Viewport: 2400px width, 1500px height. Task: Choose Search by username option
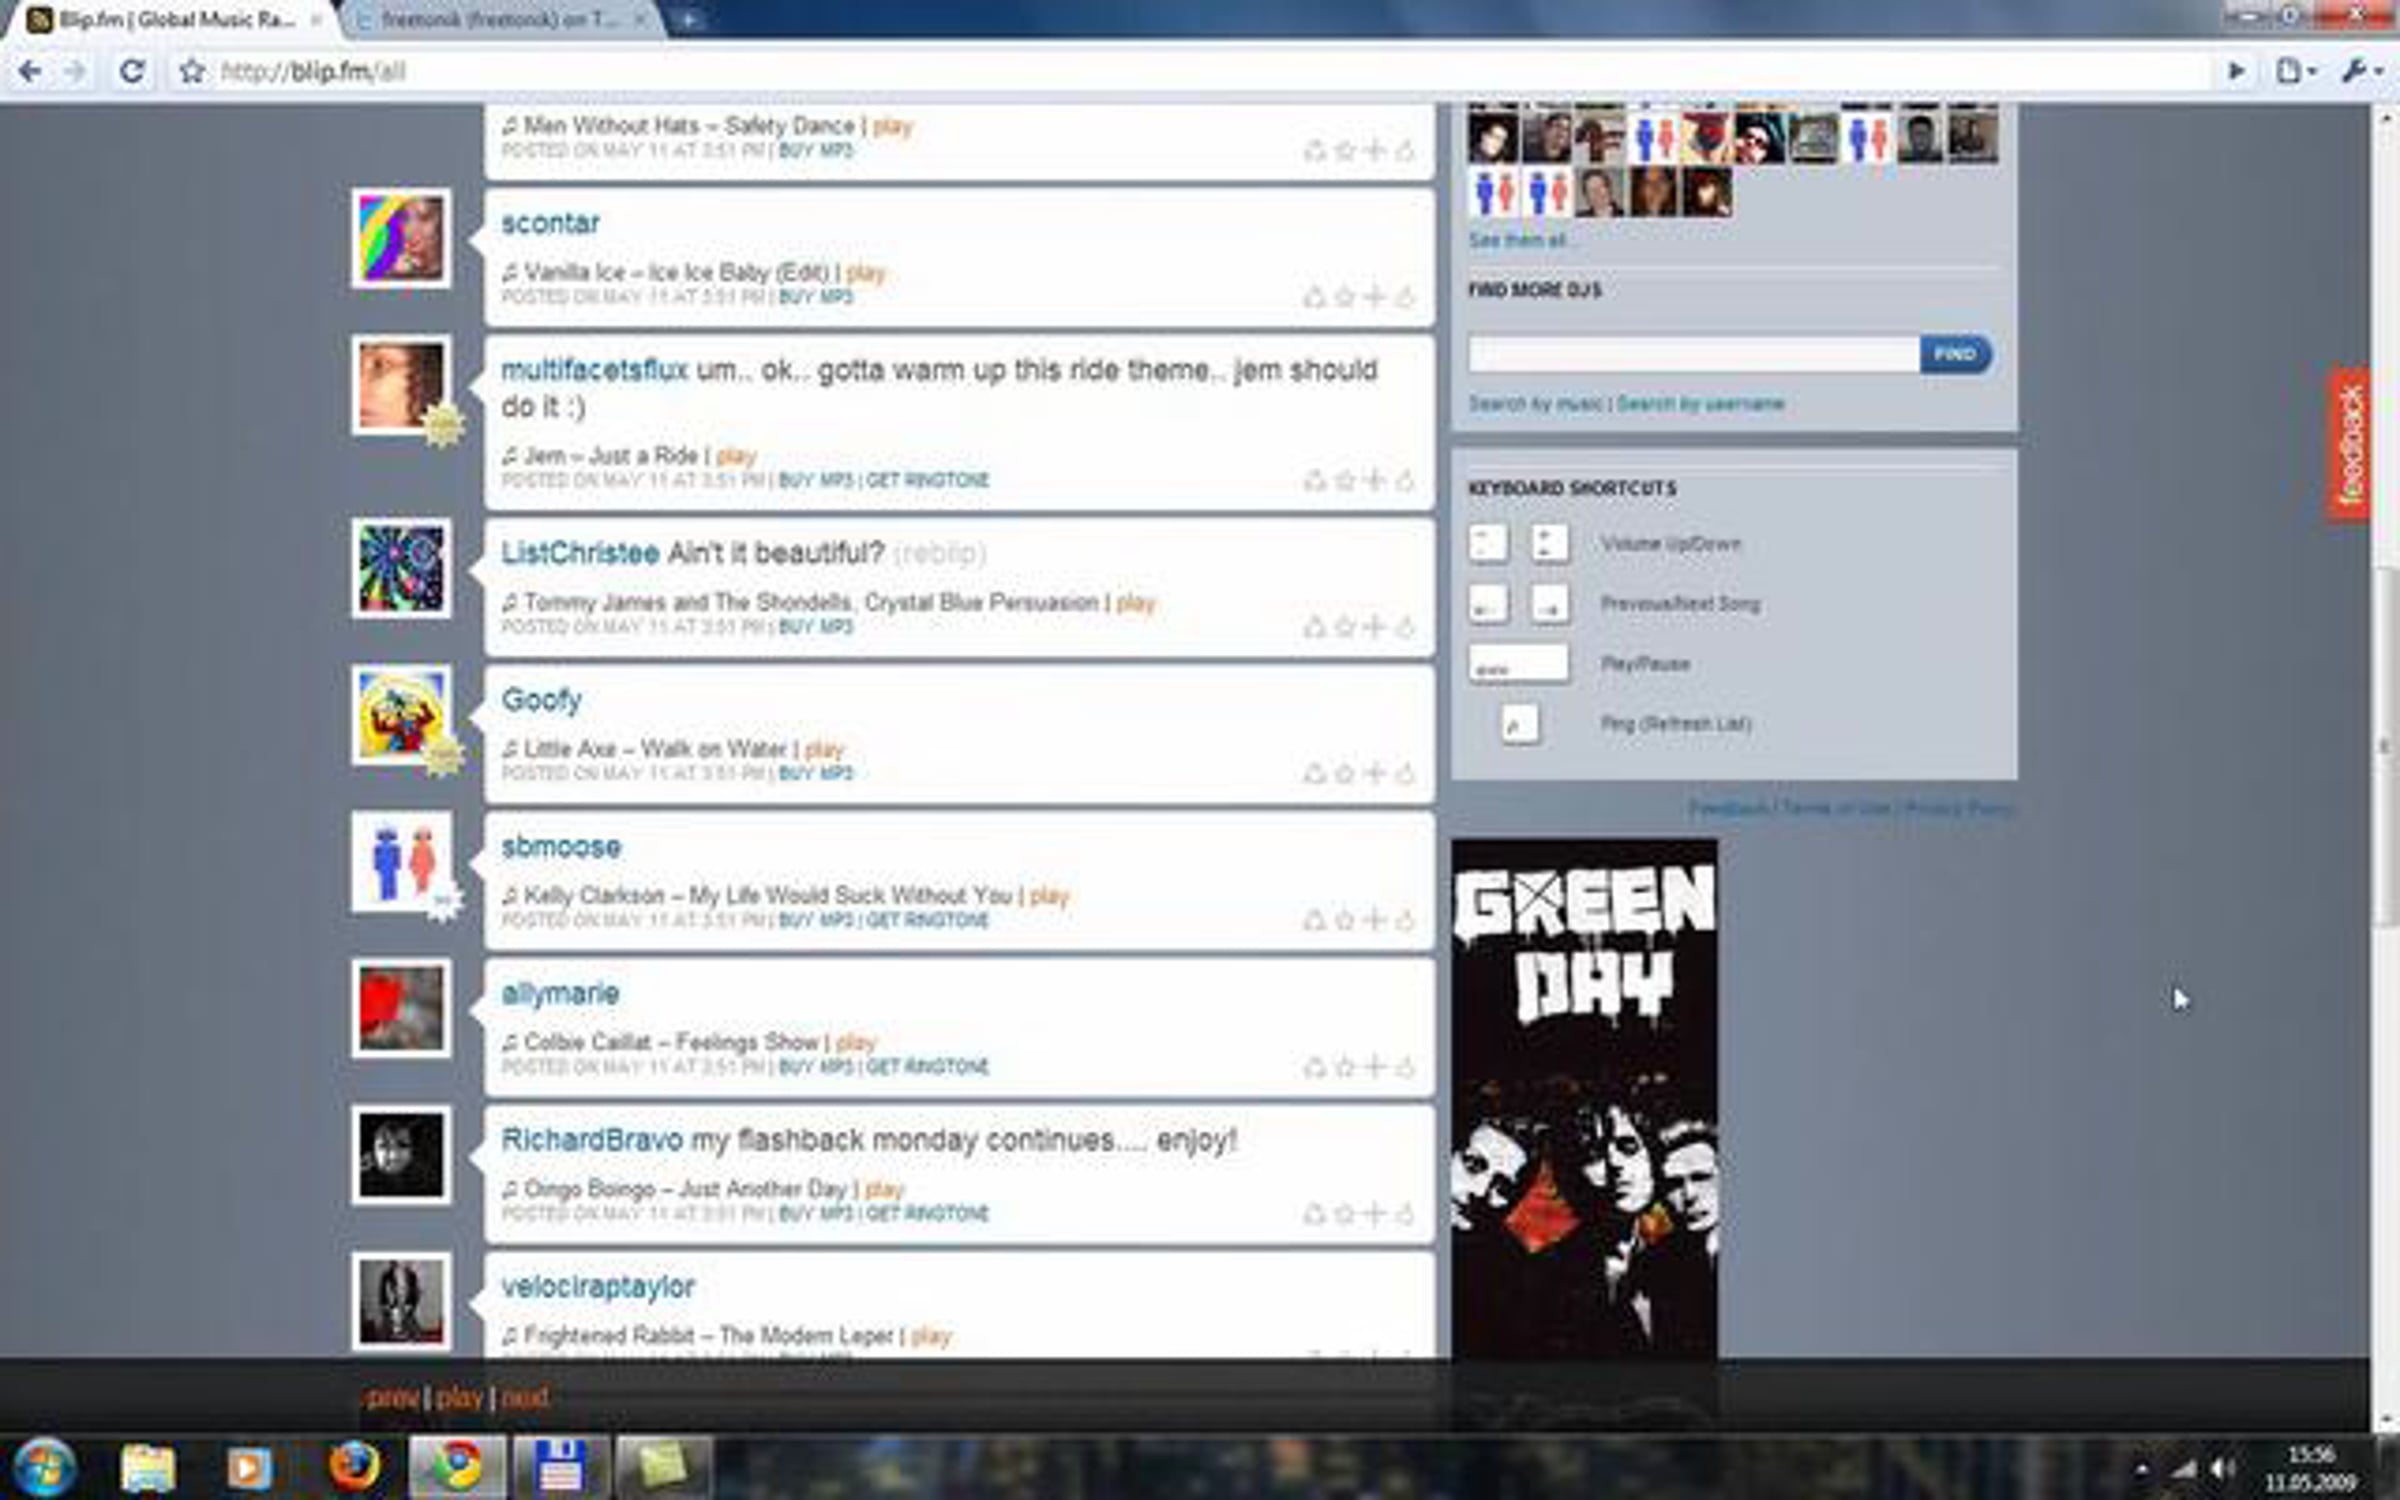click(1700, 404)
